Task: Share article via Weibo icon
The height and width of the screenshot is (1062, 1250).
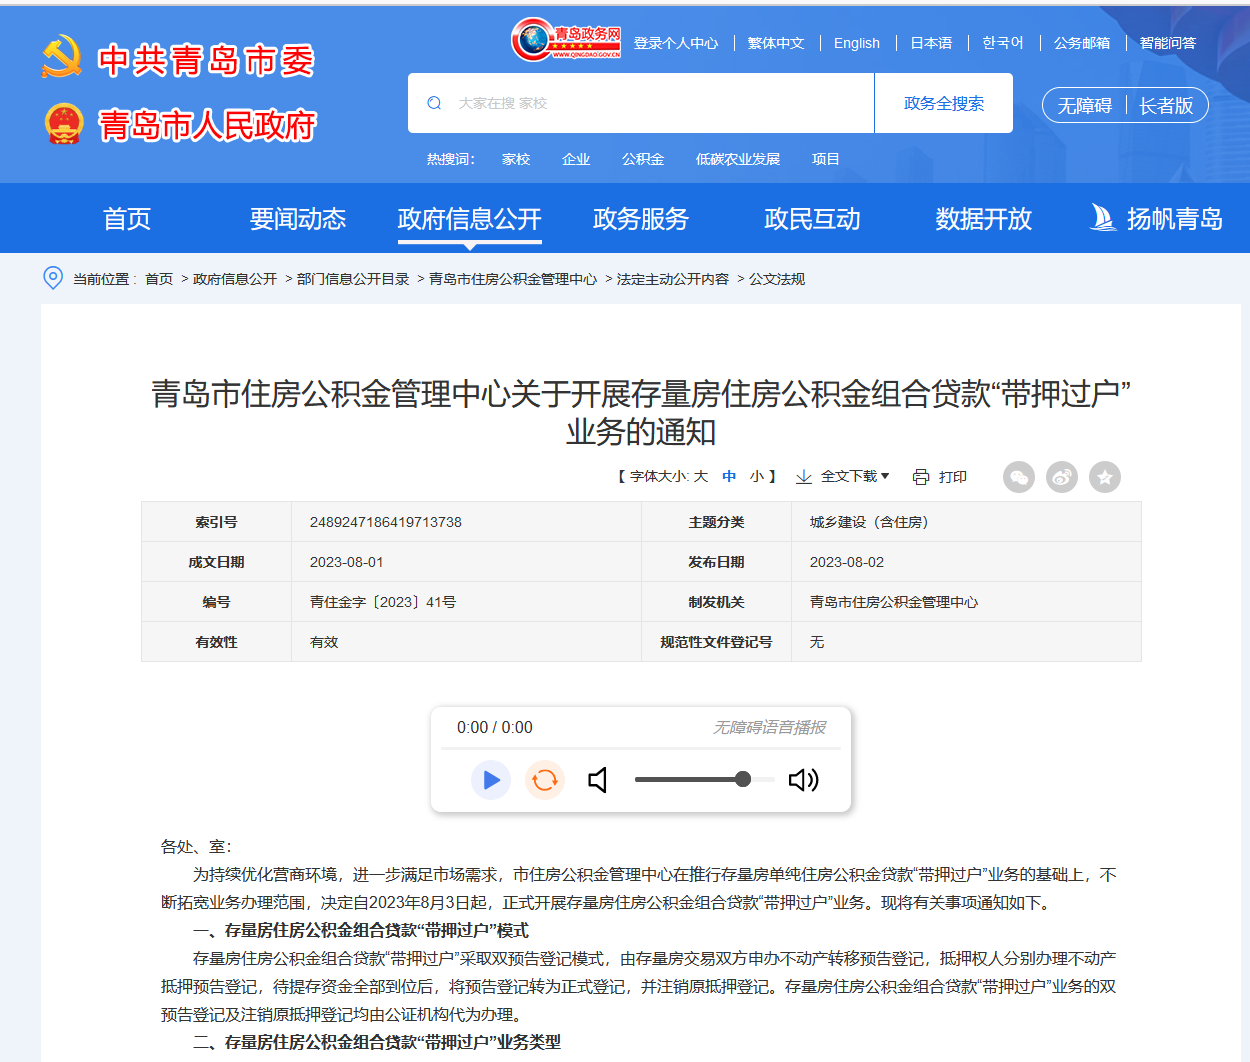Action: (1062, 477)
